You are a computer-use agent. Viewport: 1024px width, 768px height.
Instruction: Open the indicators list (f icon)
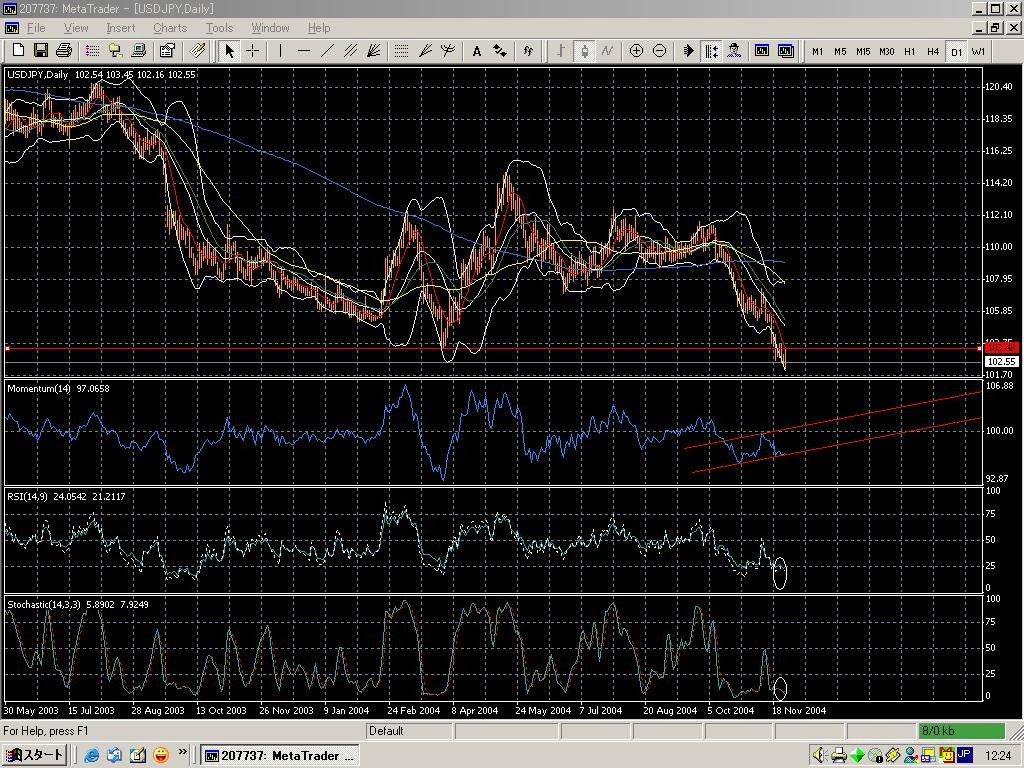click(x=528, y=51)
